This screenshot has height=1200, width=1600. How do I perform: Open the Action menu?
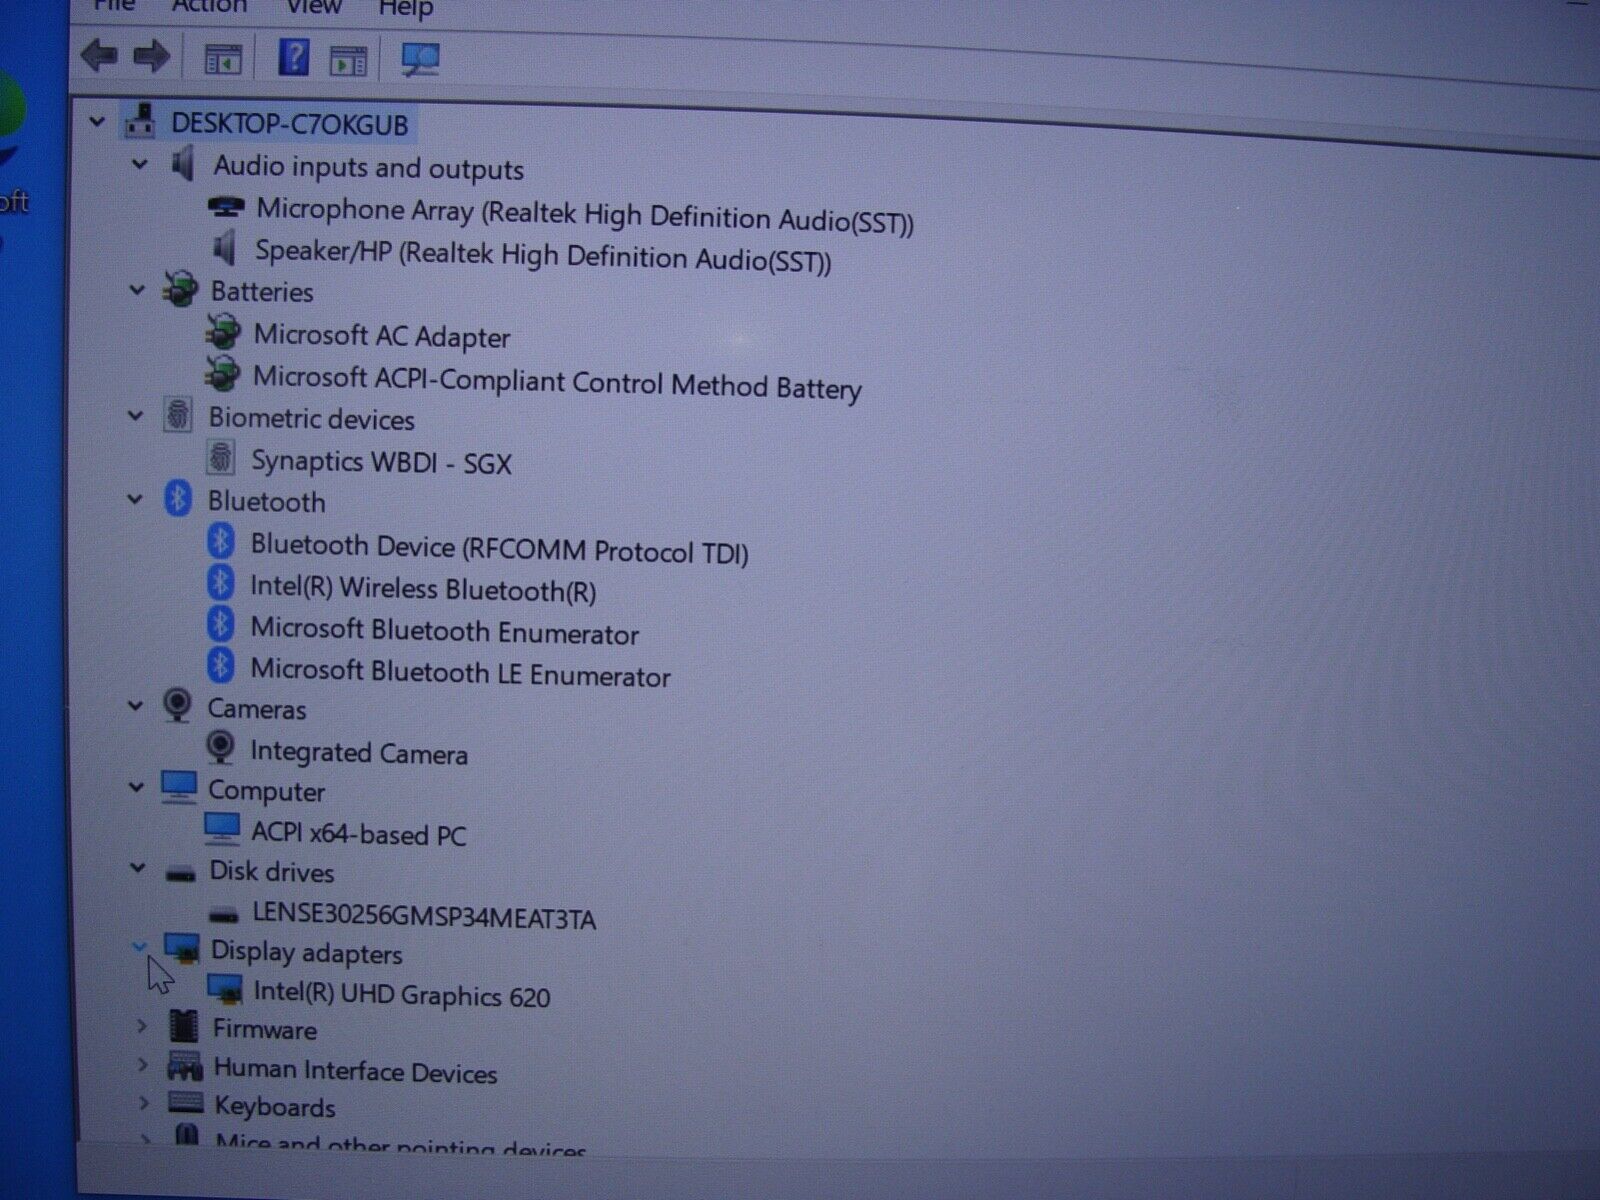[x=209, y=6]
